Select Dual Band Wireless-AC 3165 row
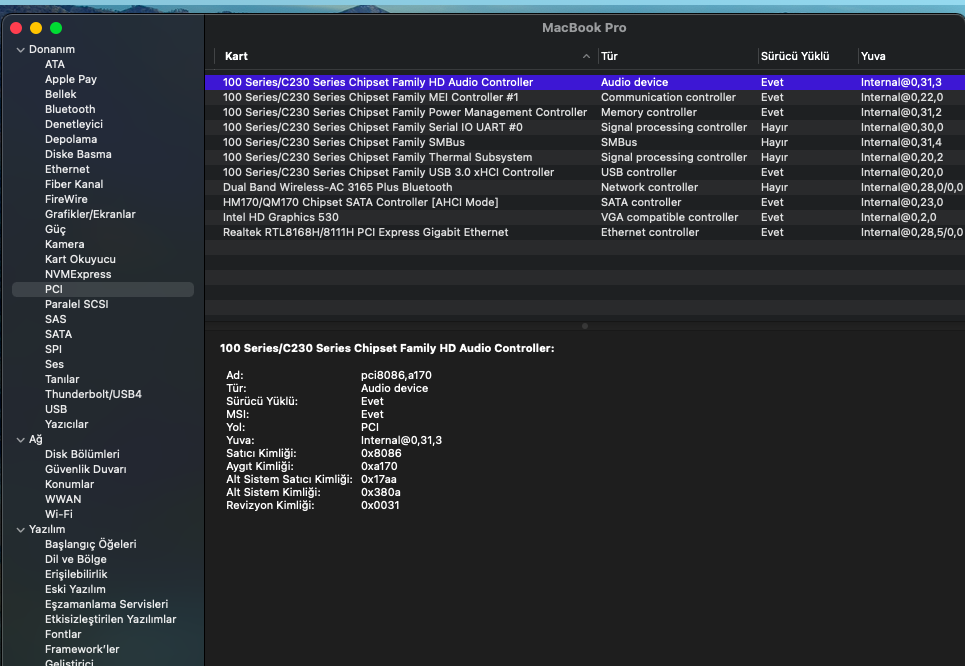This screenshot has height=666, width=965. click(337, 187)
